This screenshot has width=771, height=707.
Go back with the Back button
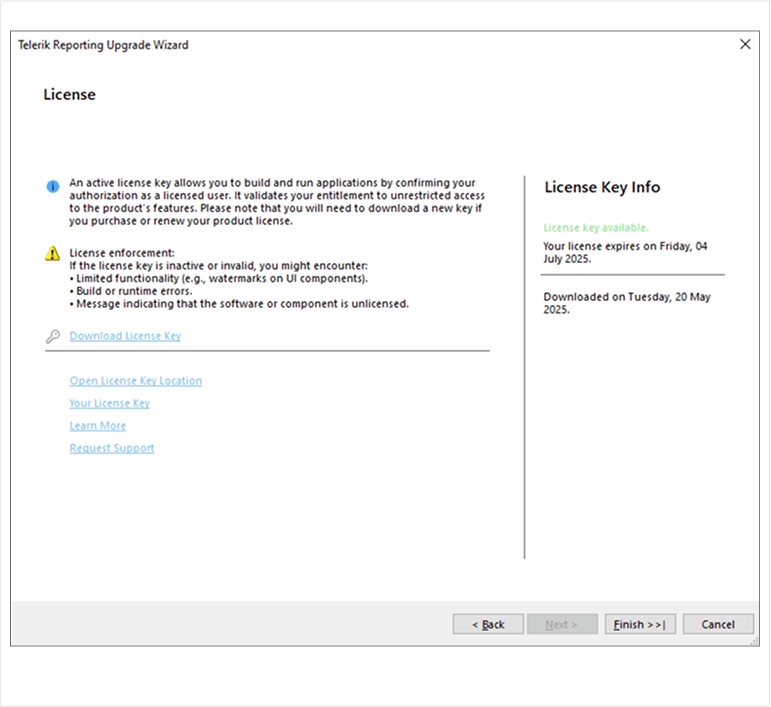click(x=487, y=624)
